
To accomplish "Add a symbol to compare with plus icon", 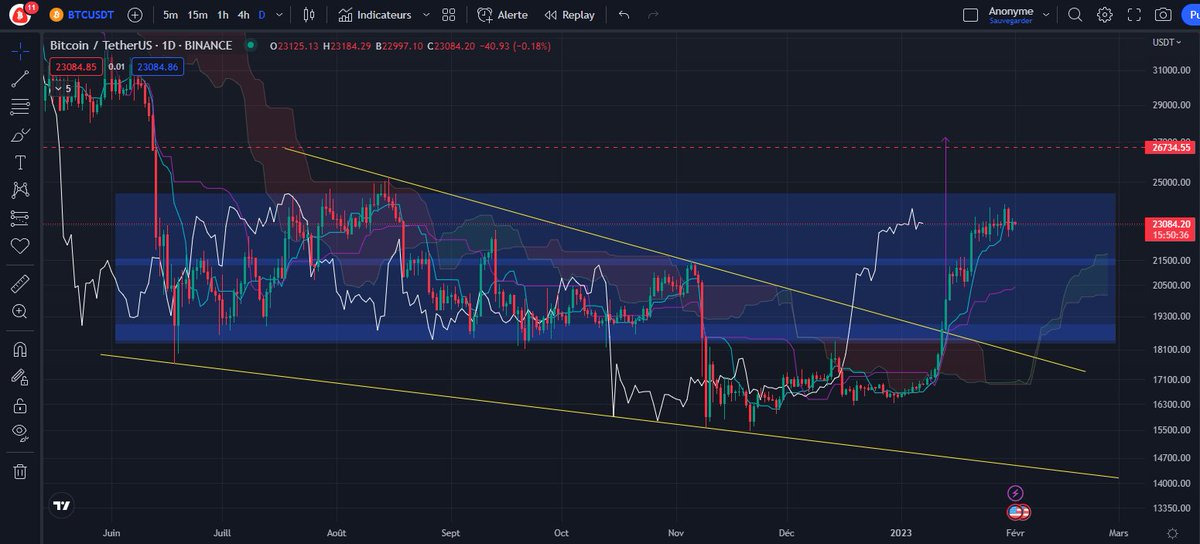I will [135, 15].
